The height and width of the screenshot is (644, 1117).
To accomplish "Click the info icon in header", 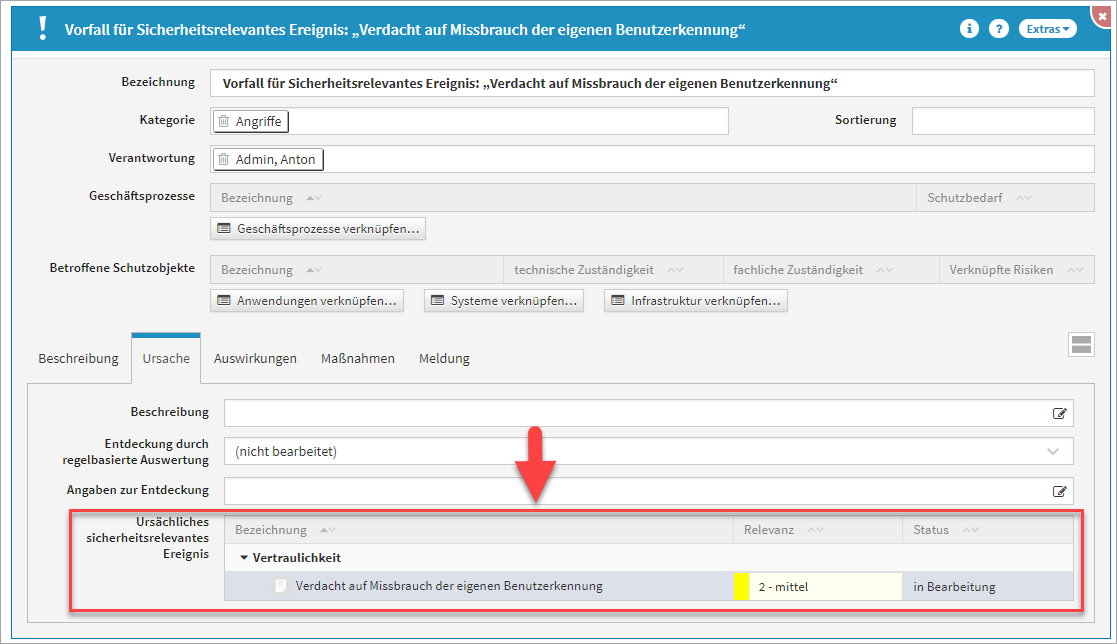I will pyautogui.click(x=969, y=28).
